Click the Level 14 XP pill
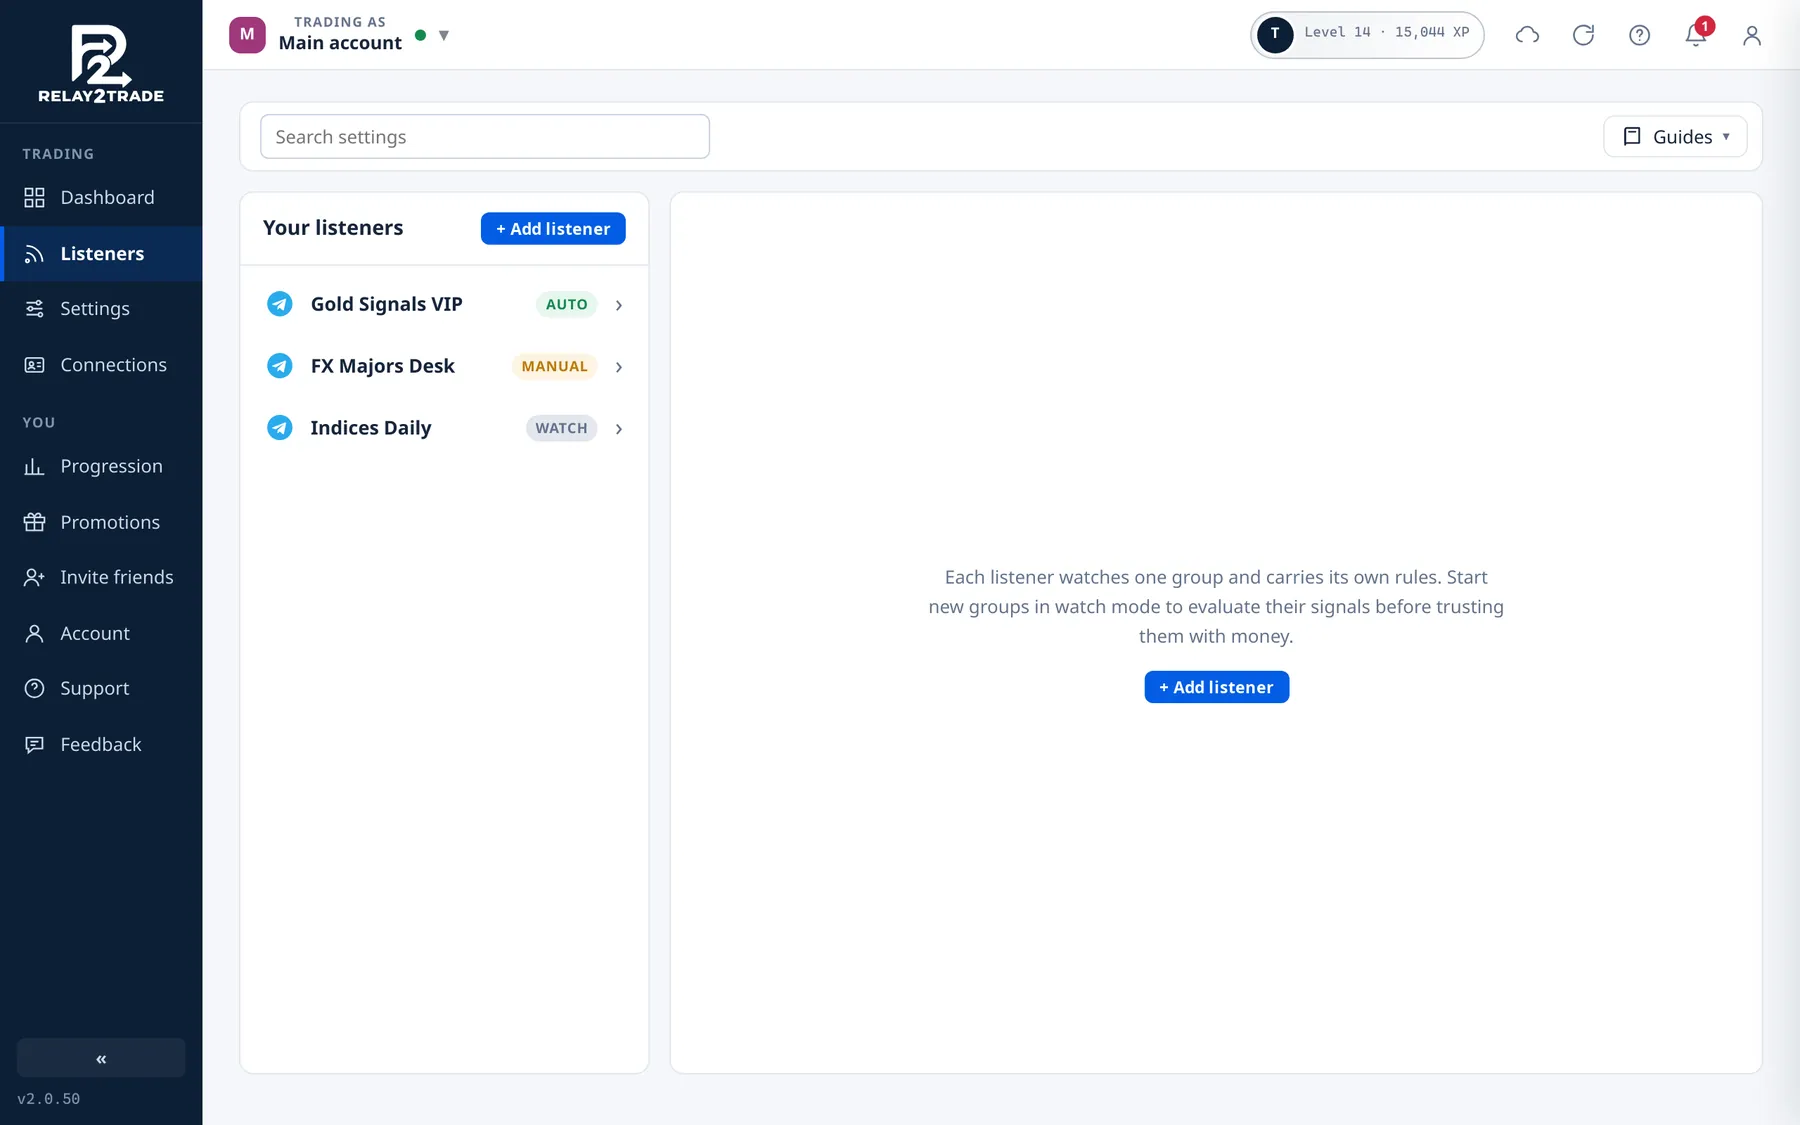The image size is (1800, 1125). tap(1367, 35)
